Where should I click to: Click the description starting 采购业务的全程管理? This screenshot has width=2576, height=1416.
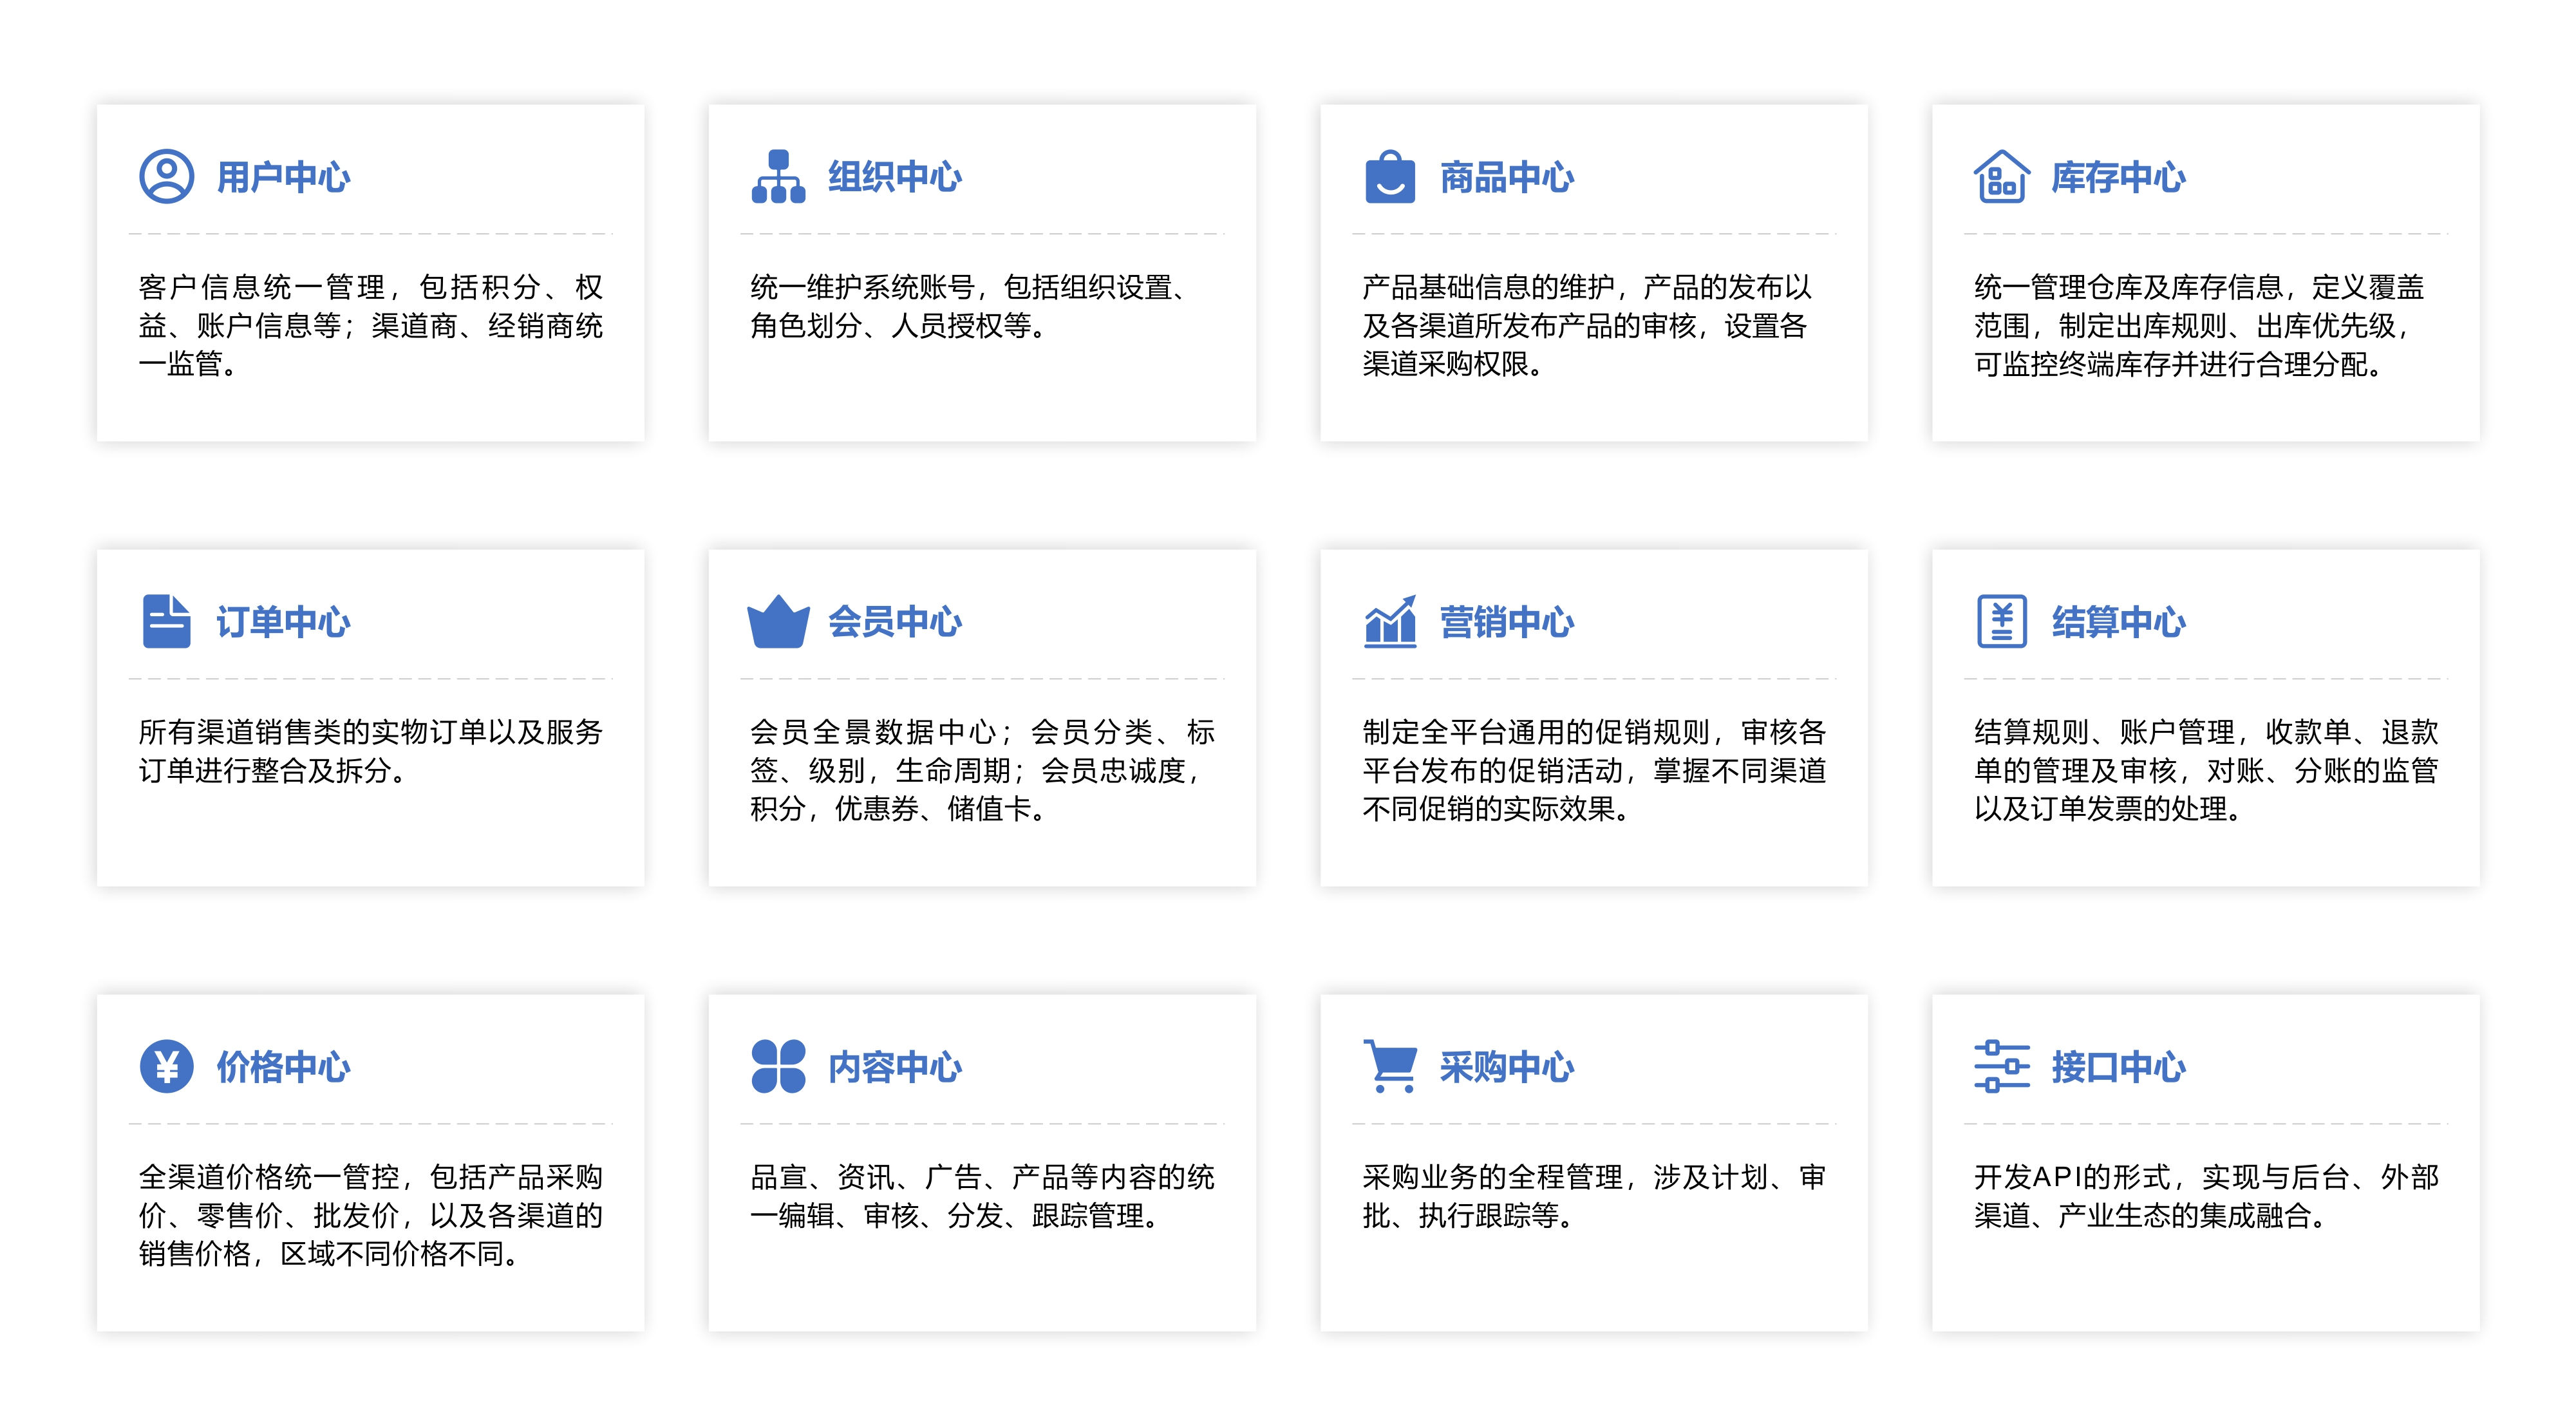pos(1595,1196)
